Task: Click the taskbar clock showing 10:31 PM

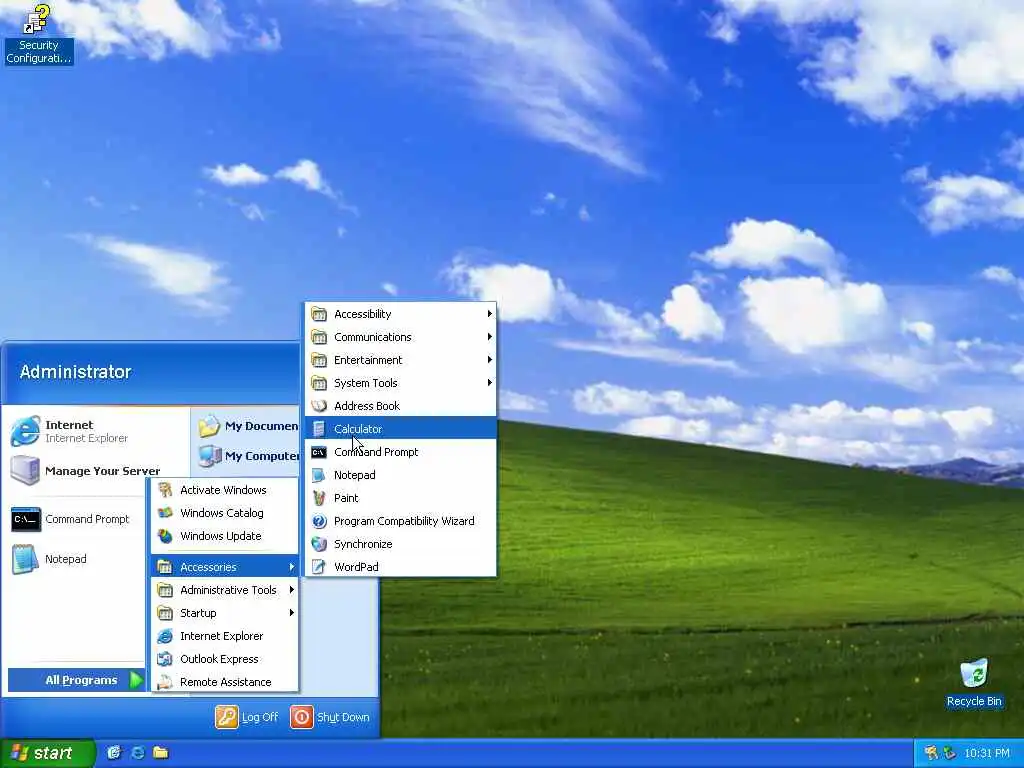Action: click(x=987, y=753)
